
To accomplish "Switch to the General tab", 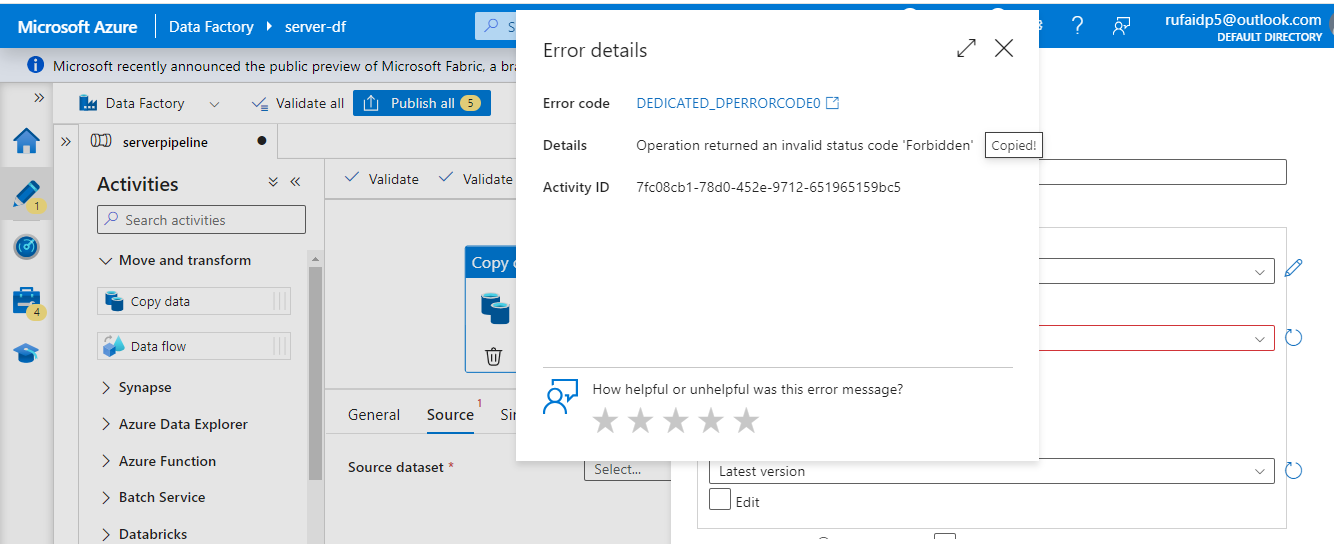I will [x=374, y=414].
